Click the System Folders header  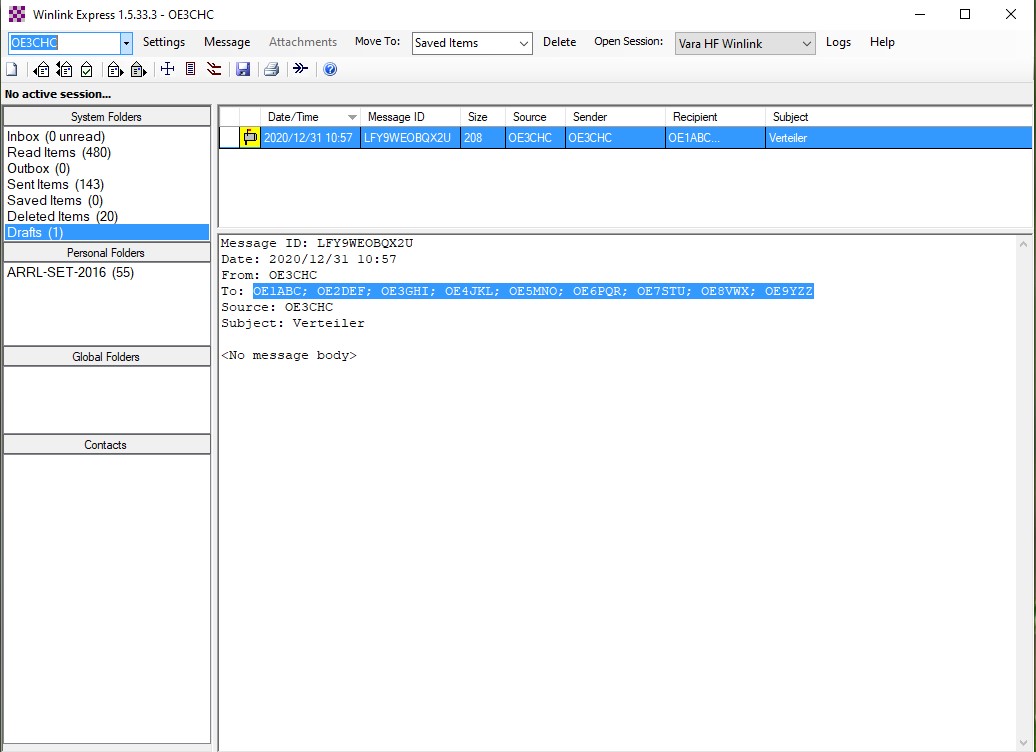point(106,117)
